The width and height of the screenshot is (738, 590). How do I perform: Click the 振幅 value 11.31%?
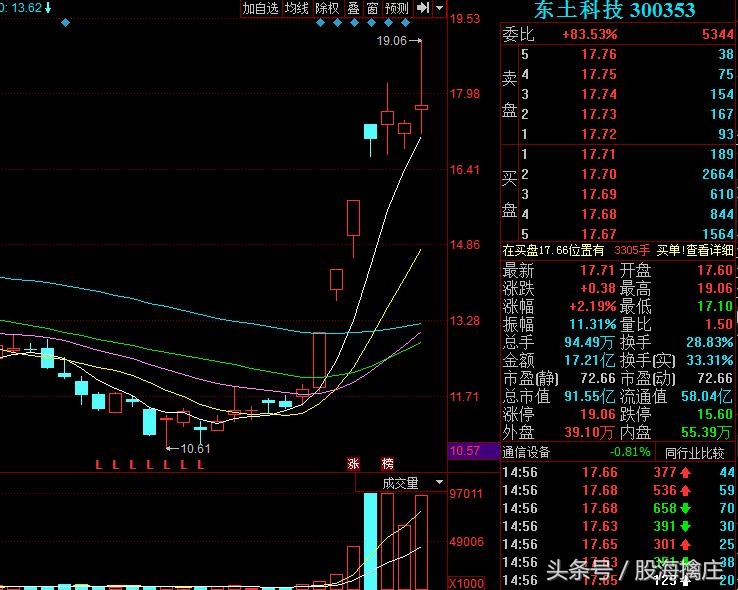pyautogui.click(x=593, y=324)
